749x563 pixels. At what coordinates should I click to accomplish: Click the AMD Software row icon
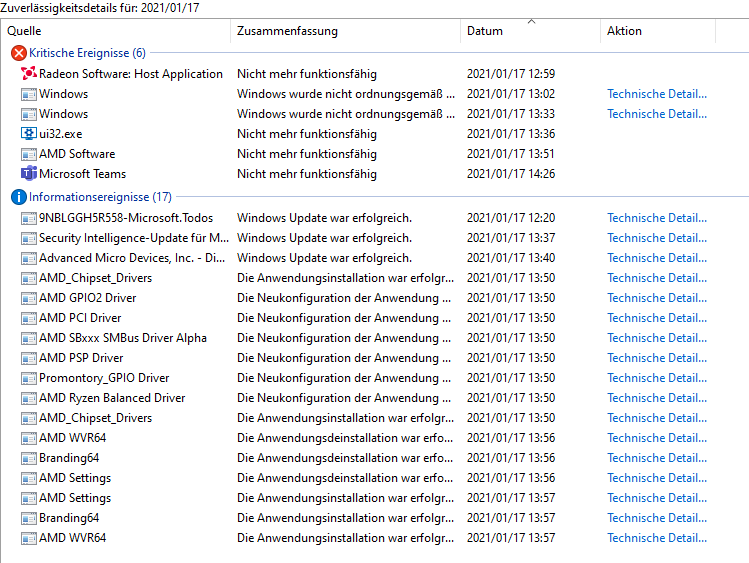tap(29, 154)
